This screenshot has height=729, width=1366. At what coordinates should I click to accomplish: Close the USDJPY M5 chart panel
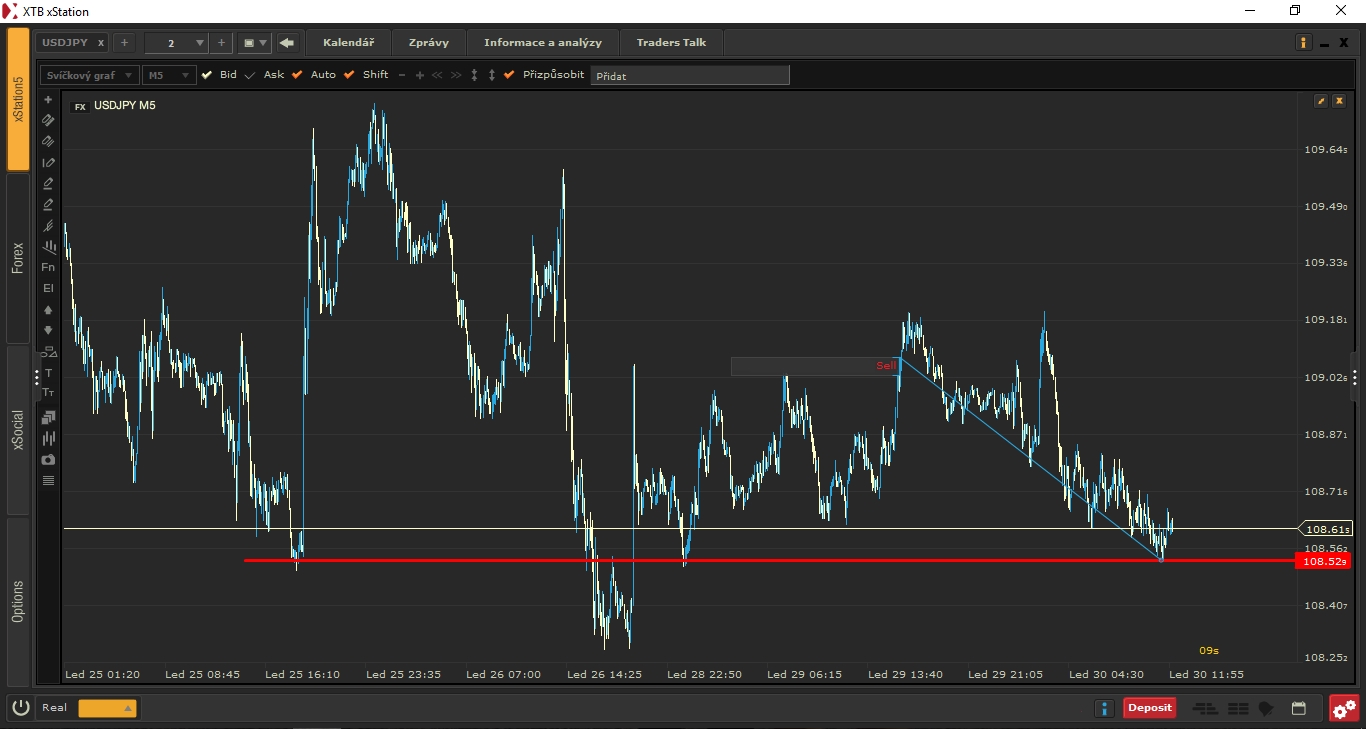tap(1339, 101)
